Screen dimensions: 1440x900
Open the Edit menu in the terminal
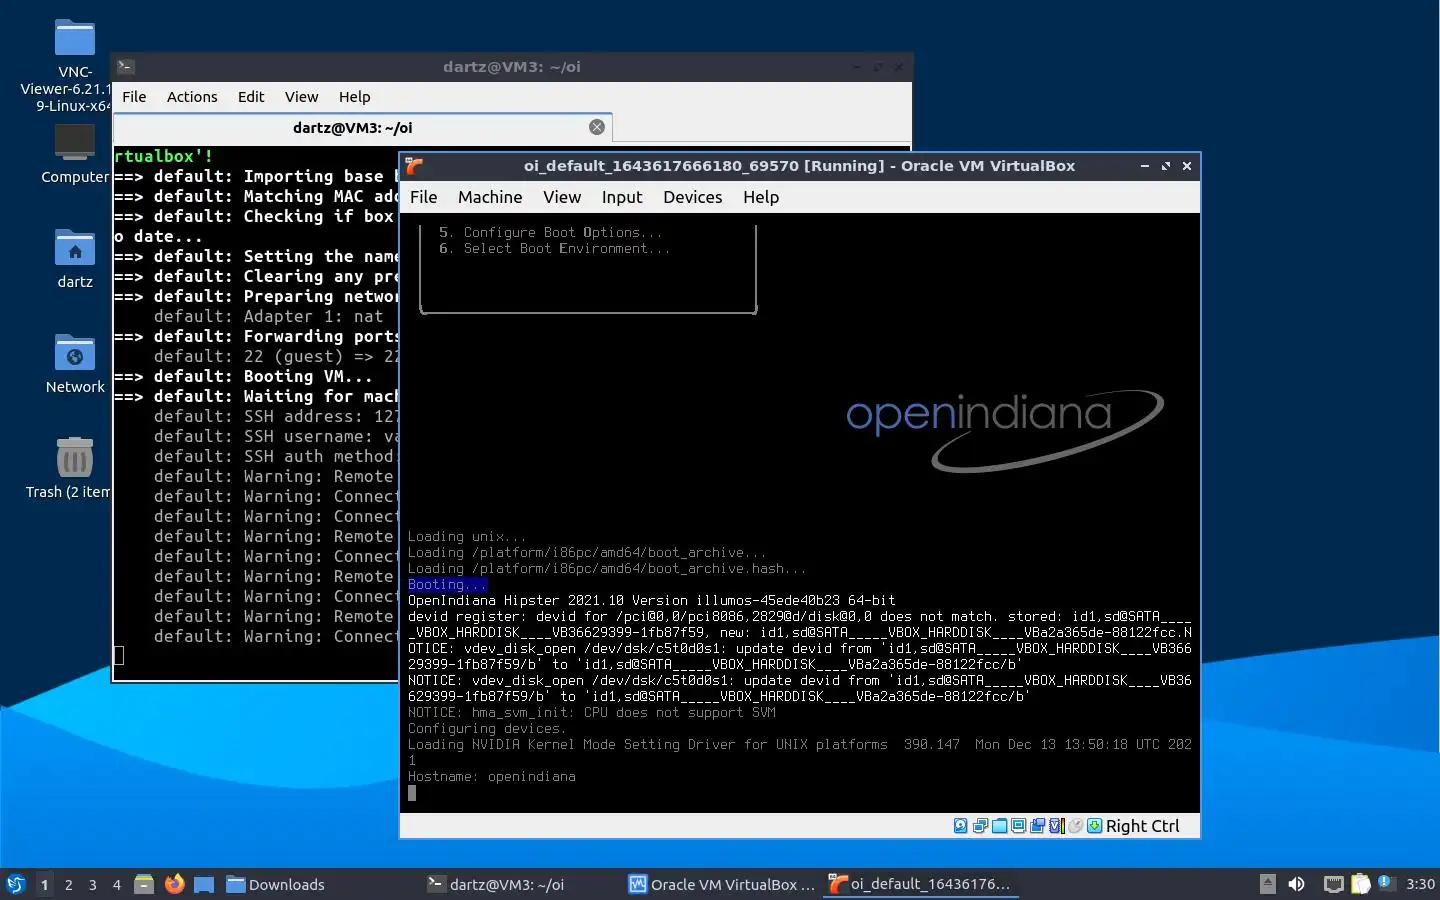coord(251,97)
